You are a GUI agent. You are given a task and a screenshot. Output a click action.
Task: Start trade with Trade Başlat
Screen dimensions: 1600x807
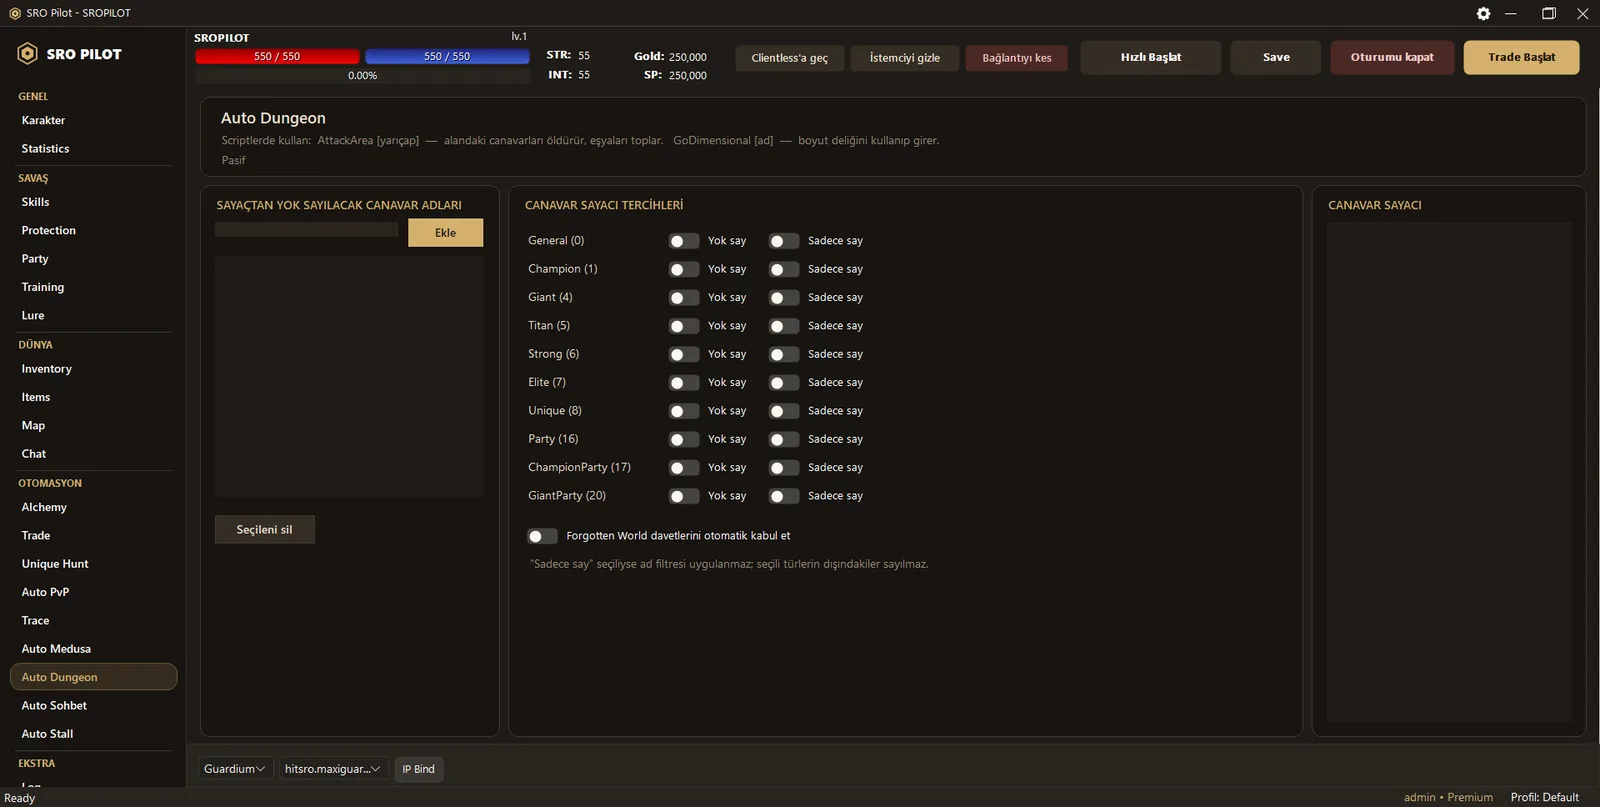pos(1521,57)
